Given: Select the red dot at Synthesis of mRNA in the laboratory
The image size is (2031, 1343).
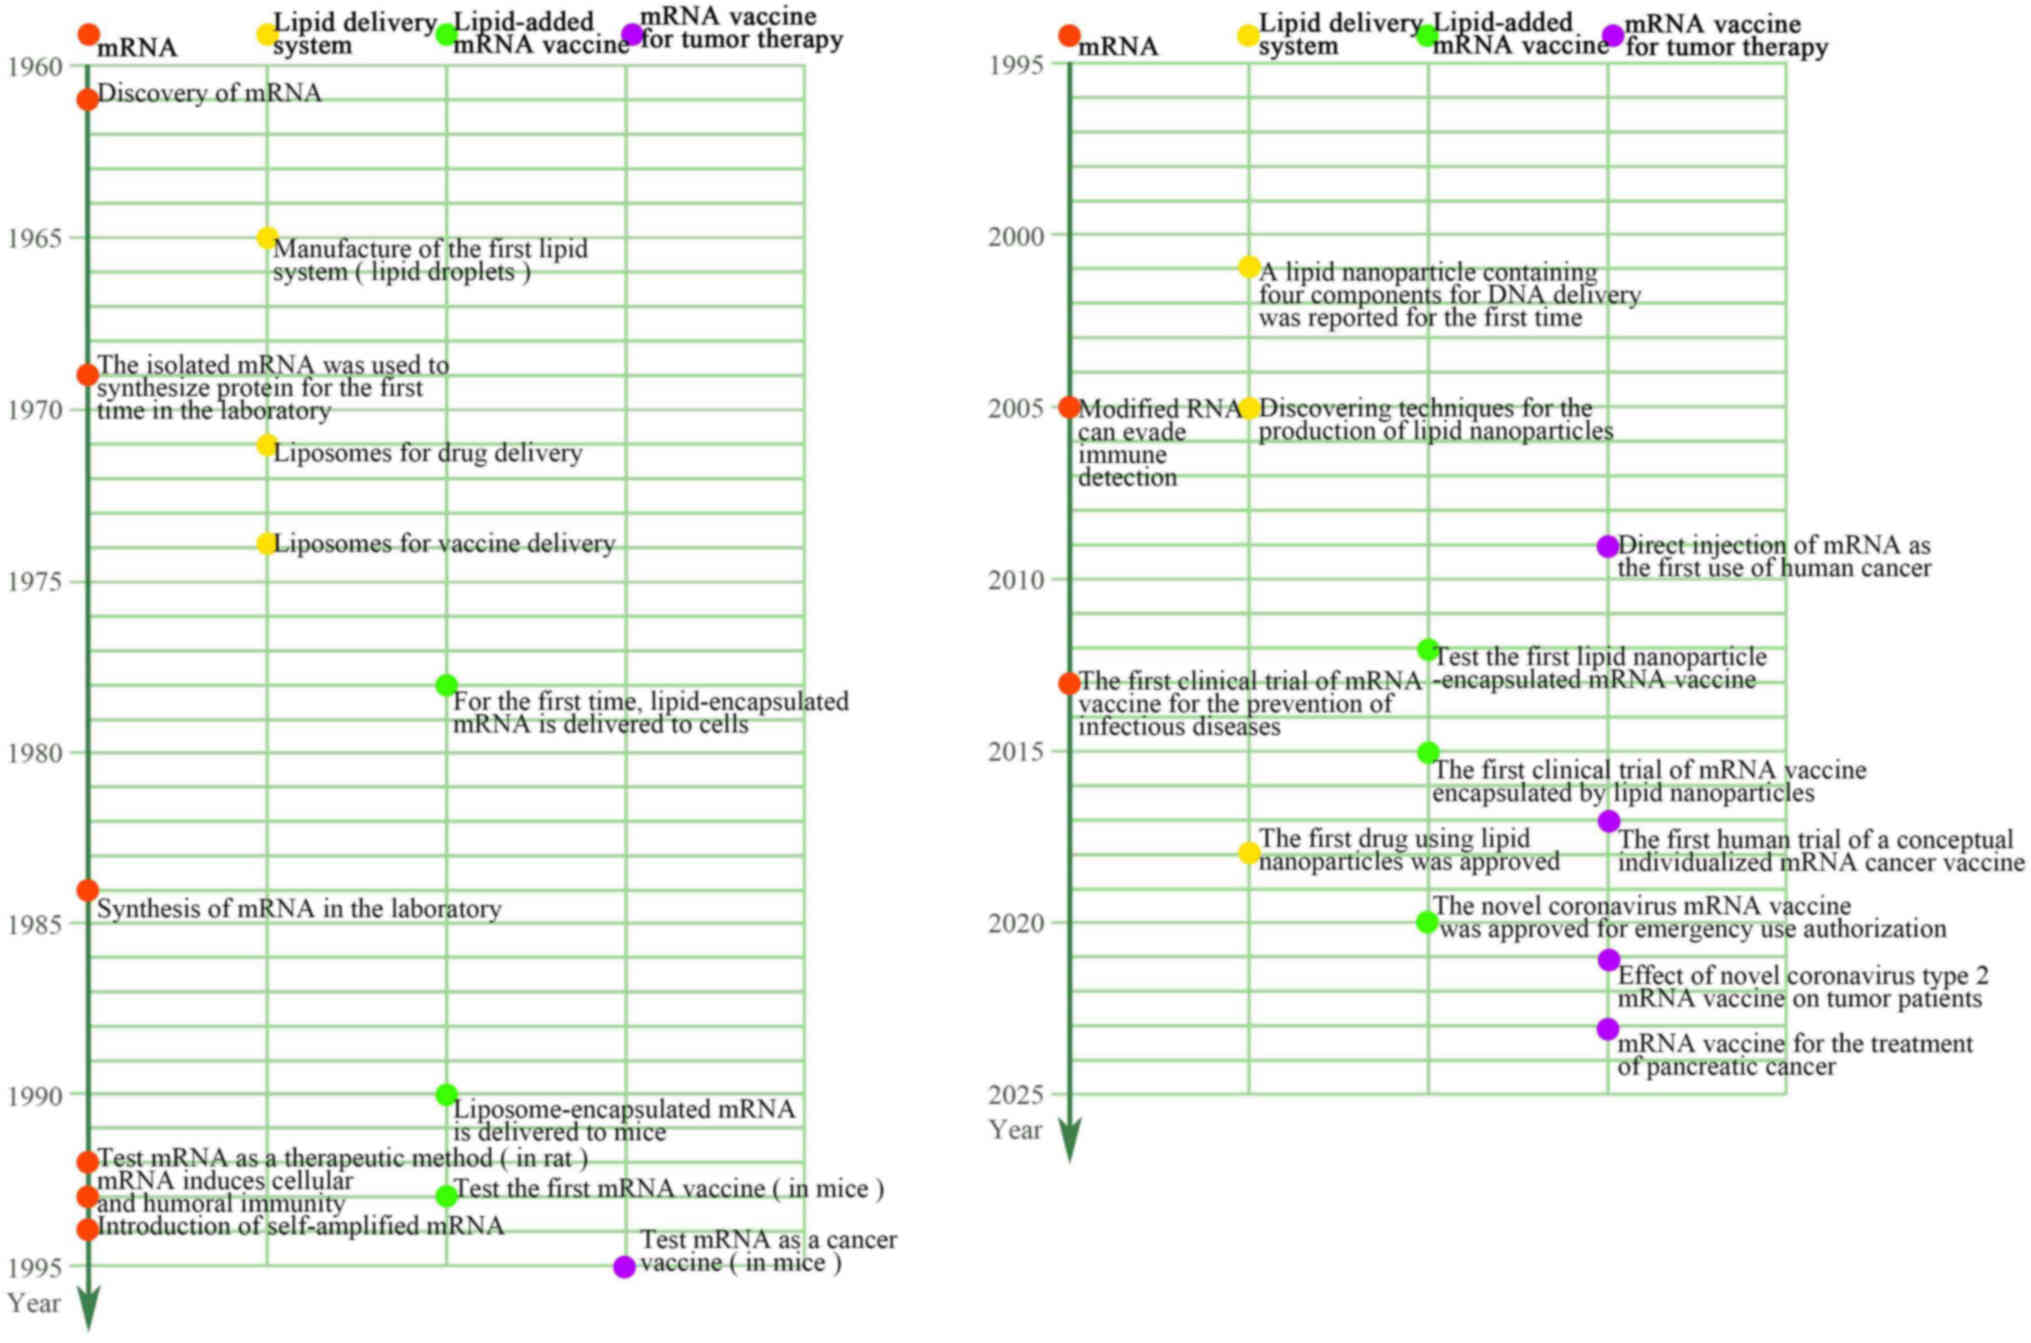Looking at the screenshot, I should (87, 890).
